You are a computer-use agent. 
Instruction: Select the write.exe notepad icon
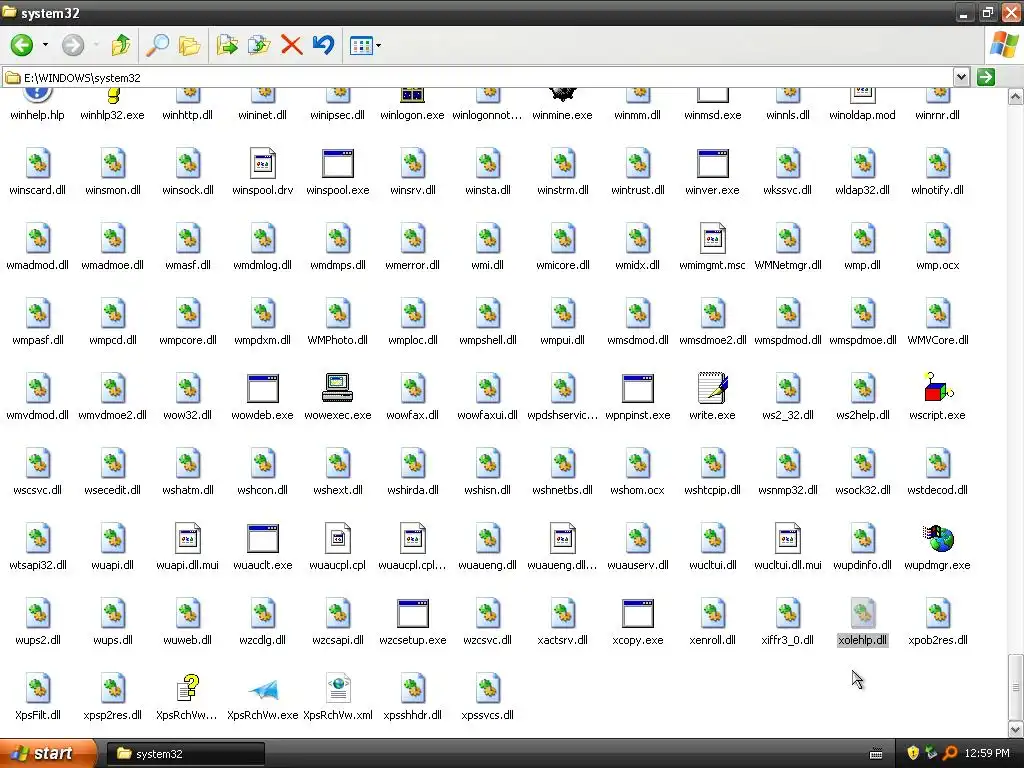pos(712,387)
